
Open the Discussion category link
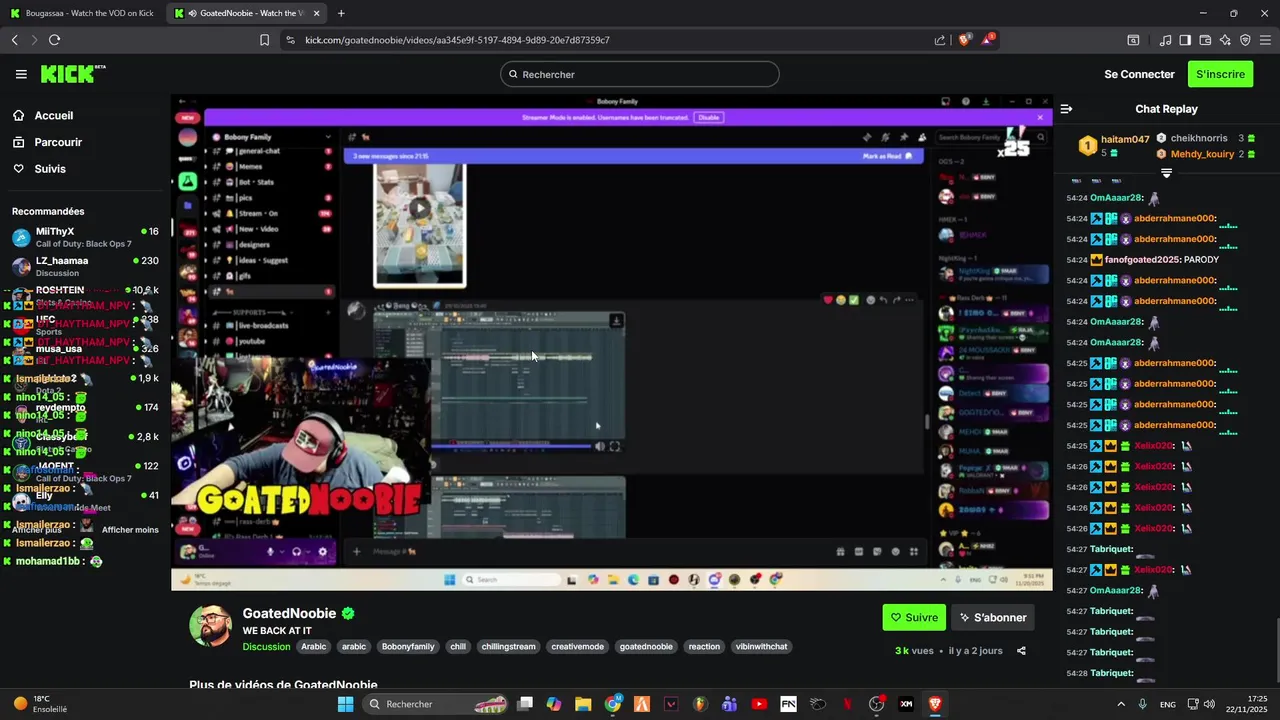(266, 647)
